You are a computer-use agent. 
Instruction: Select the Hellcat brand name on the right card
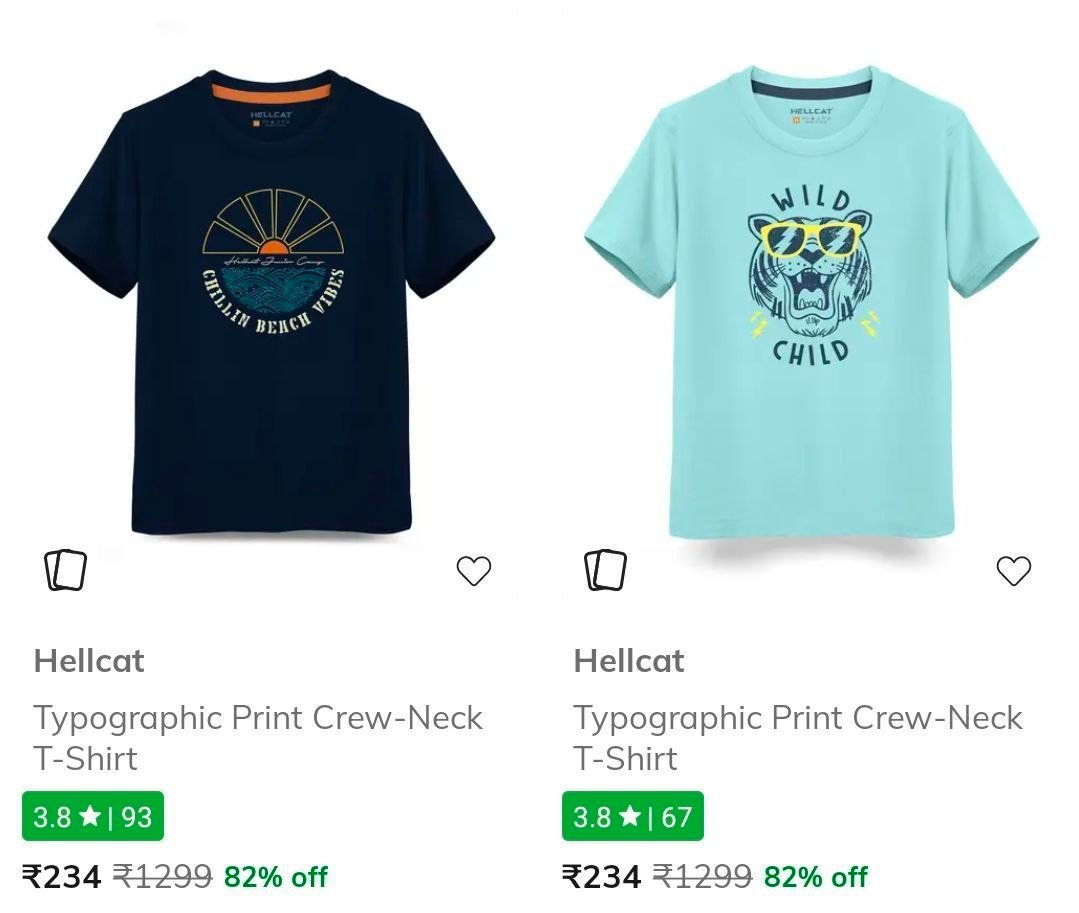pyautogui.click(x=629, y=660)
